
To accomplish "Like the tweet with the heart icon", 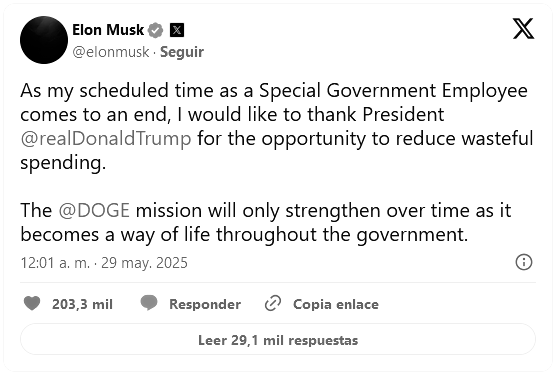I will tap(32, 303).
